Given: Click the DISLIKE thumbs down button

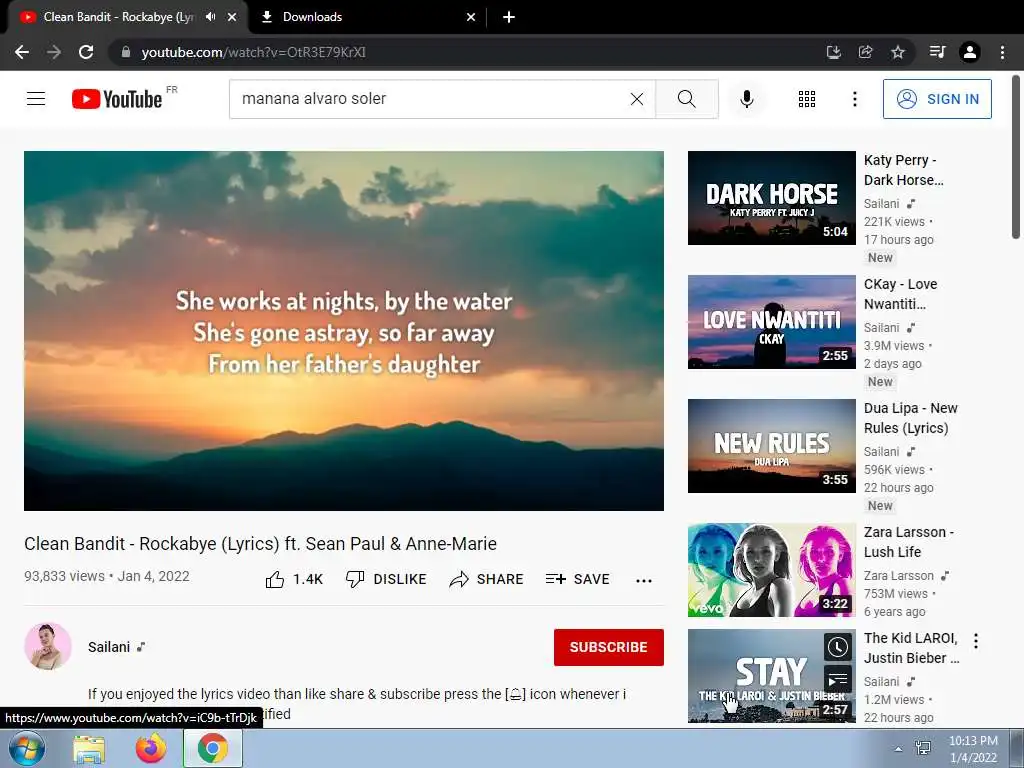Looking at the screenshot, I should (x=386, y=579).
